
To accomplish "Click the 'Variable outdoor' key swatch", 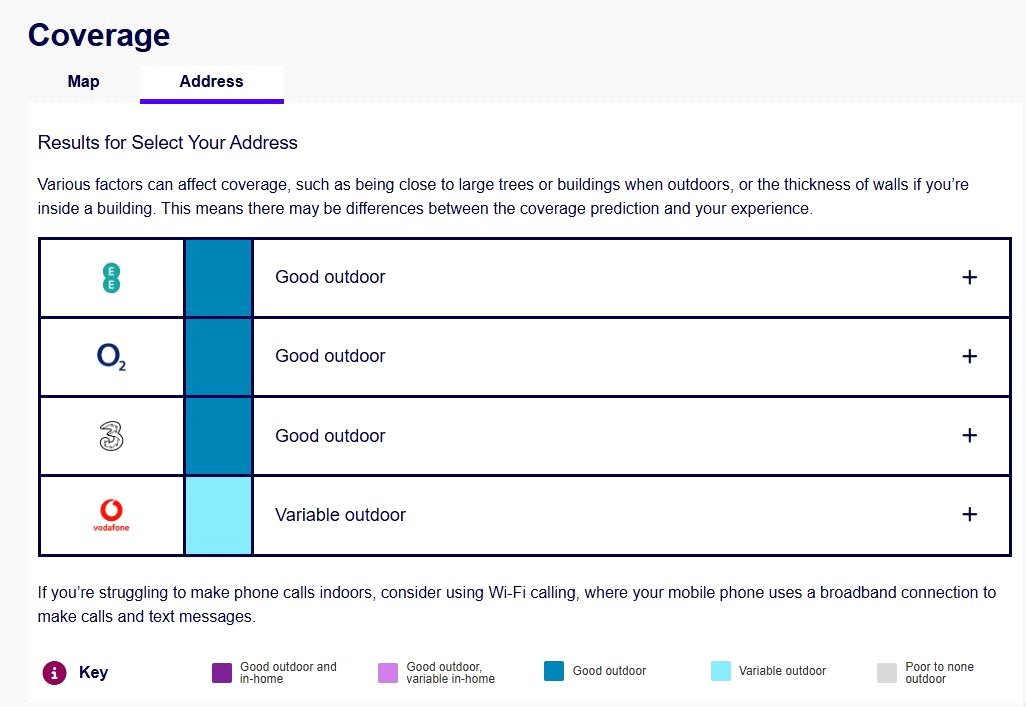I will tap(721, 671).
